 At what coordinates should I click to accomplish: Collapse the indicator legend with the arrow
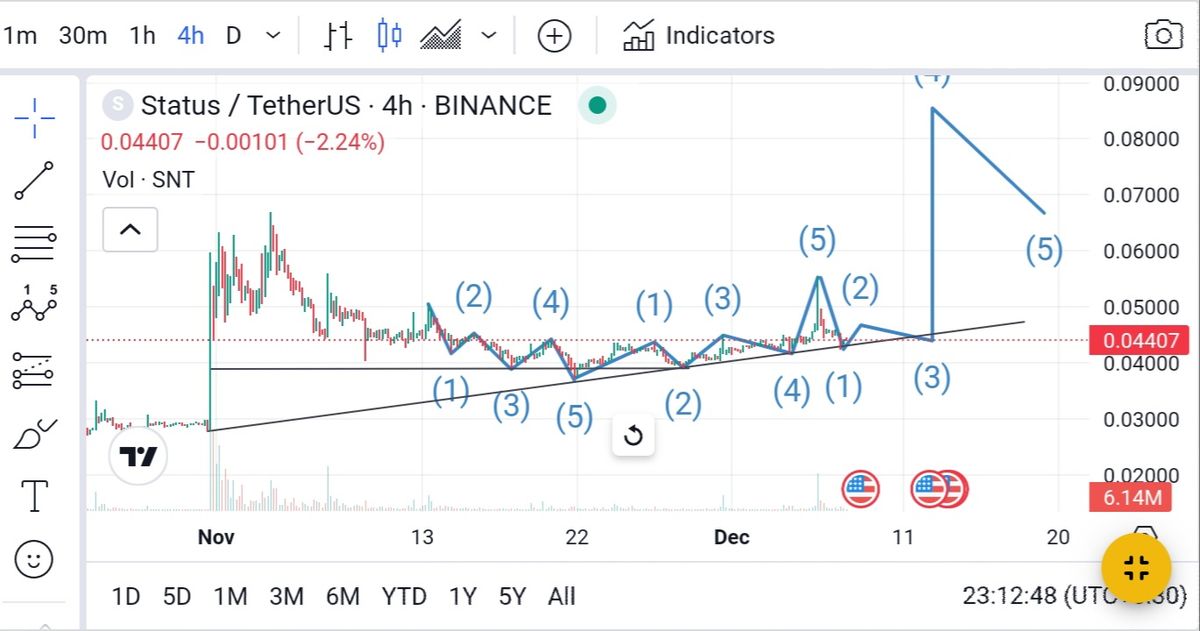[130, 230]
